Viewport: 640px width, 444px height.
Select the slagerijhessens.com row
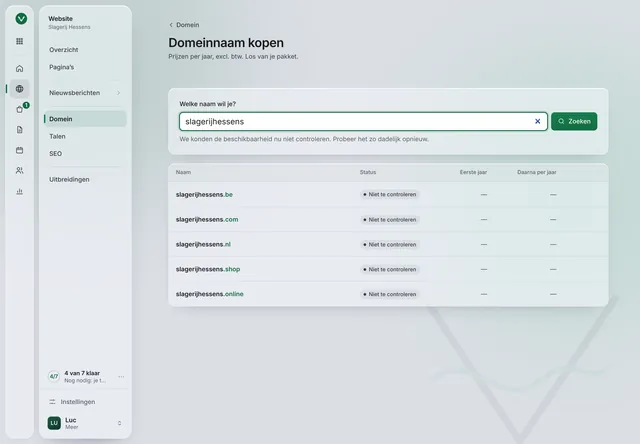(x=388, y=220)
